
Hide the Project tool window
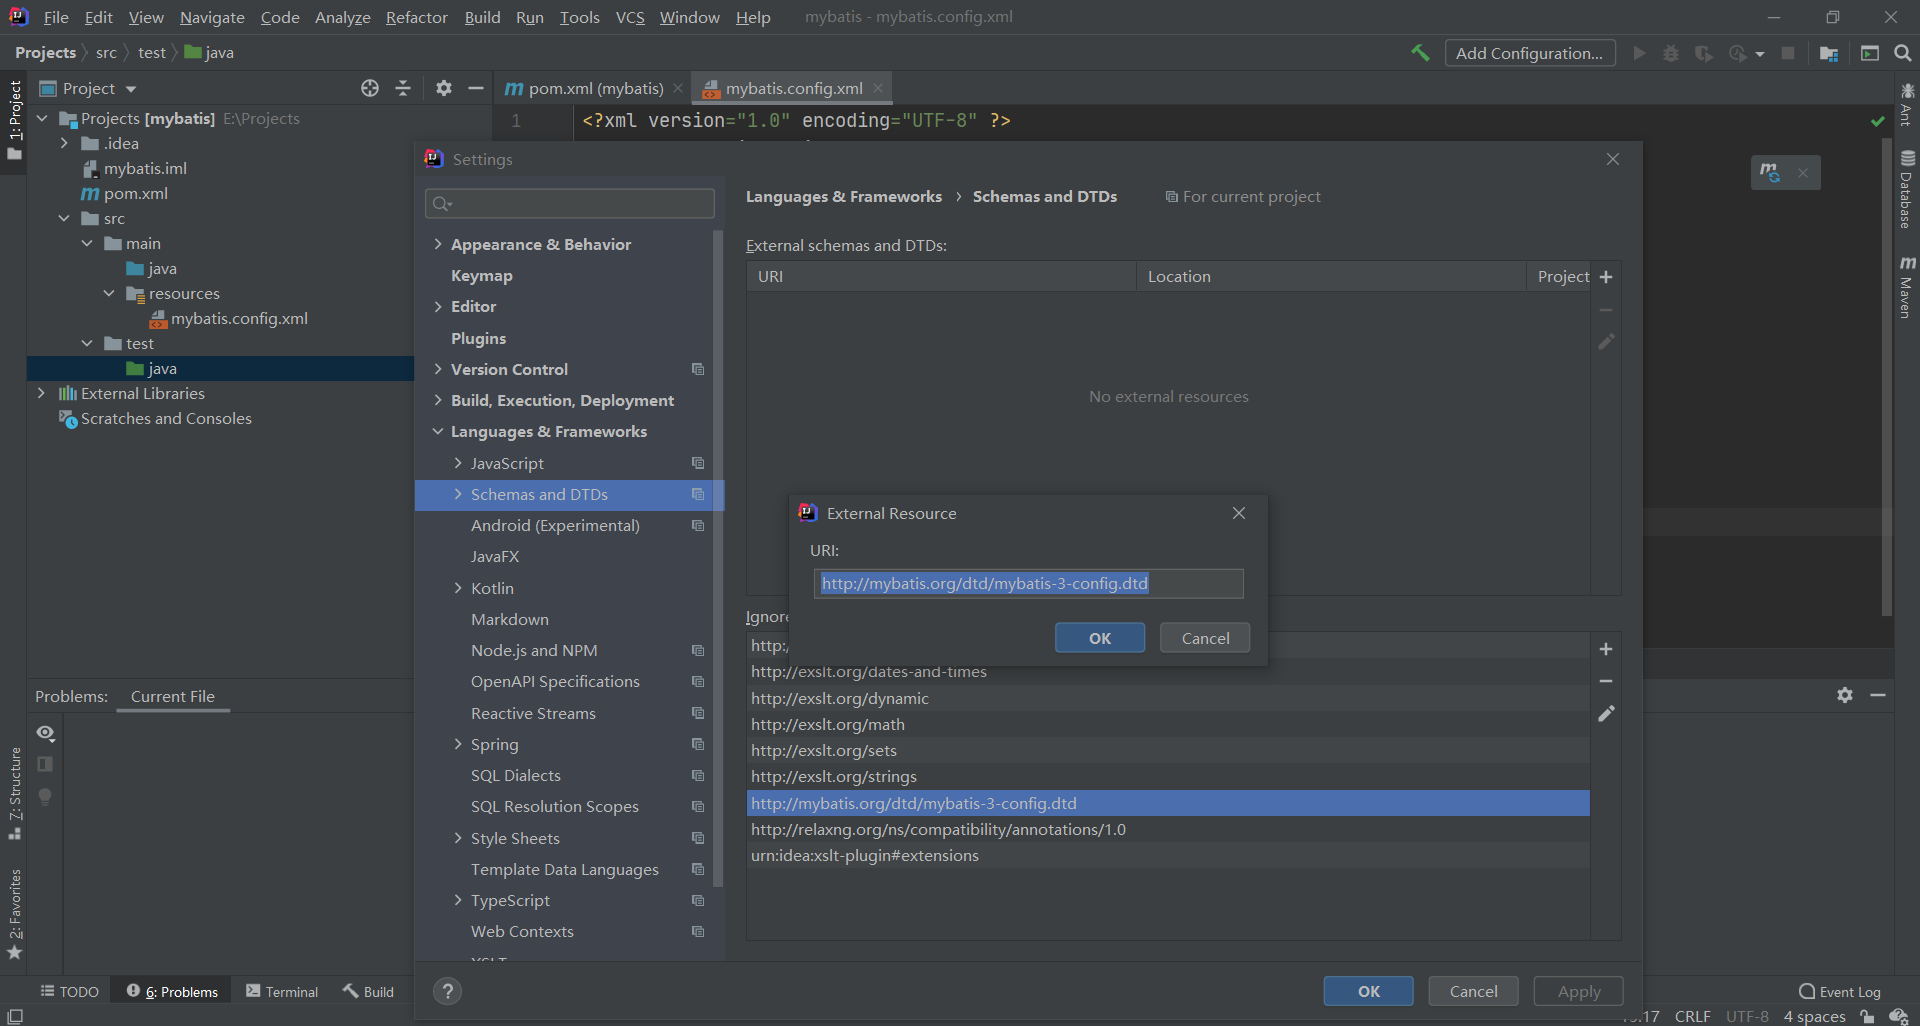click(x=476, y=88)
